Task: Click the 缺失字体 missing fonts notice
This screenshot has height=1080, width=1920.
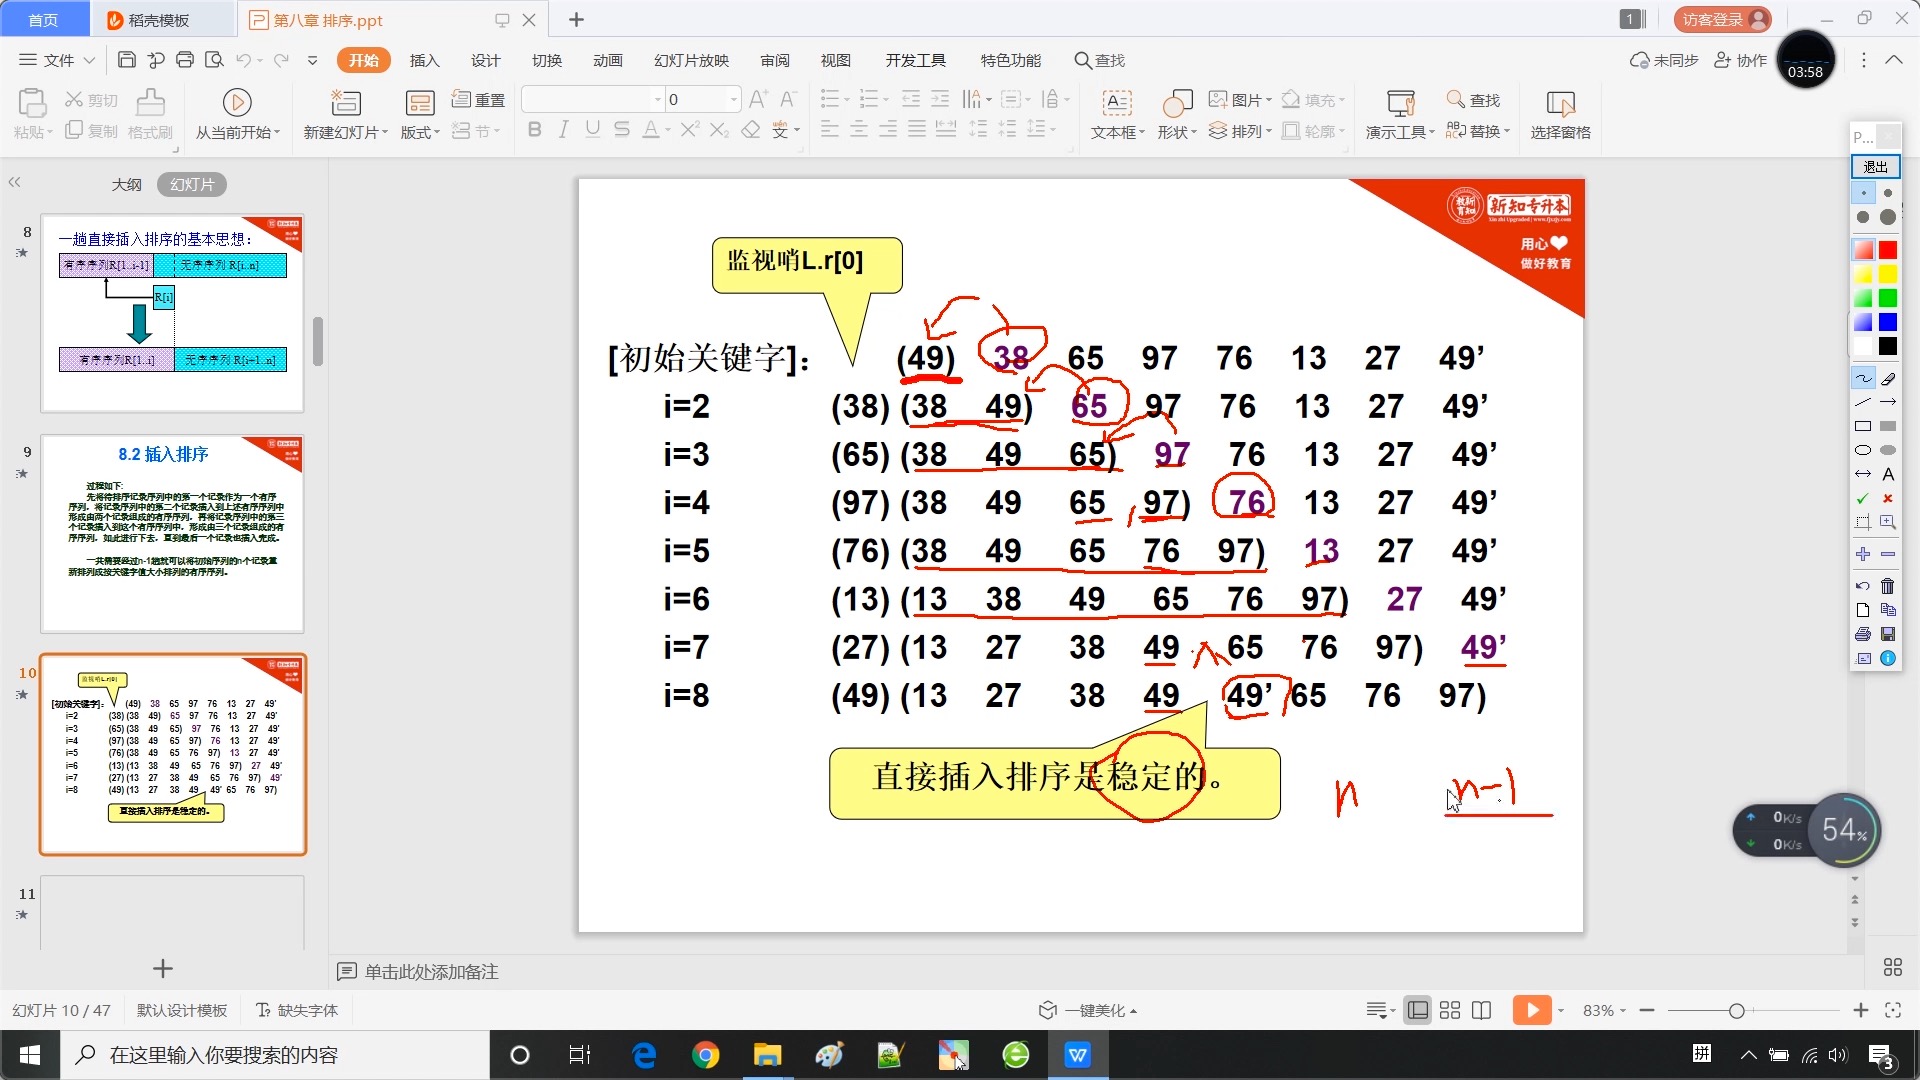Action: [297, 1010]
